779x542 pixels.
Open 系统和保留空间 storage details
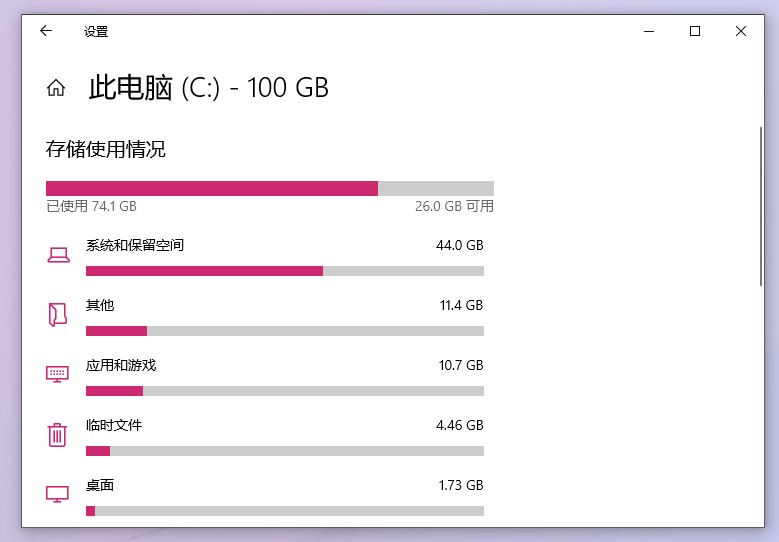coord(135,245)
